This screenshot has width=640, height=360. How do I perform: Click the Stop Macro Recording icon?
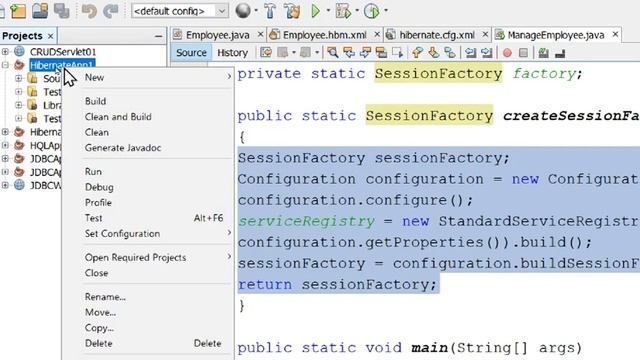point(523,53)
